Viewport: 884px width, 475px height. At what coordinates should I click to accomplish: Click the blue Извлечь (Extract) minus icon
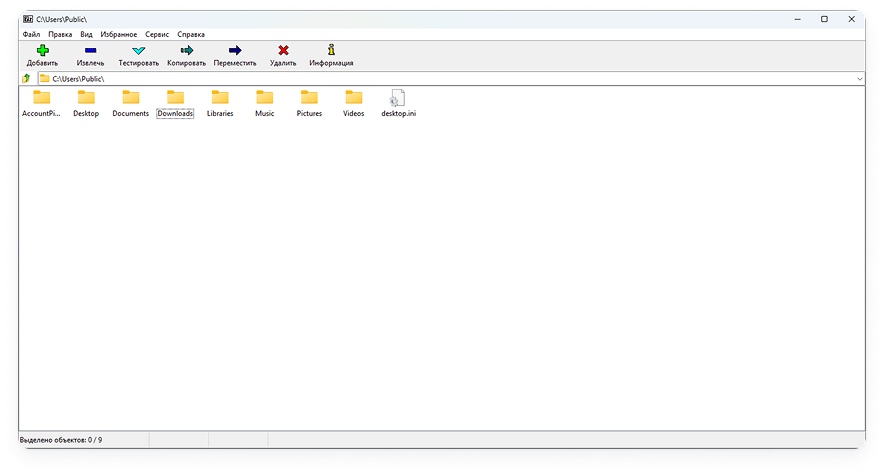tap(90, 50)
